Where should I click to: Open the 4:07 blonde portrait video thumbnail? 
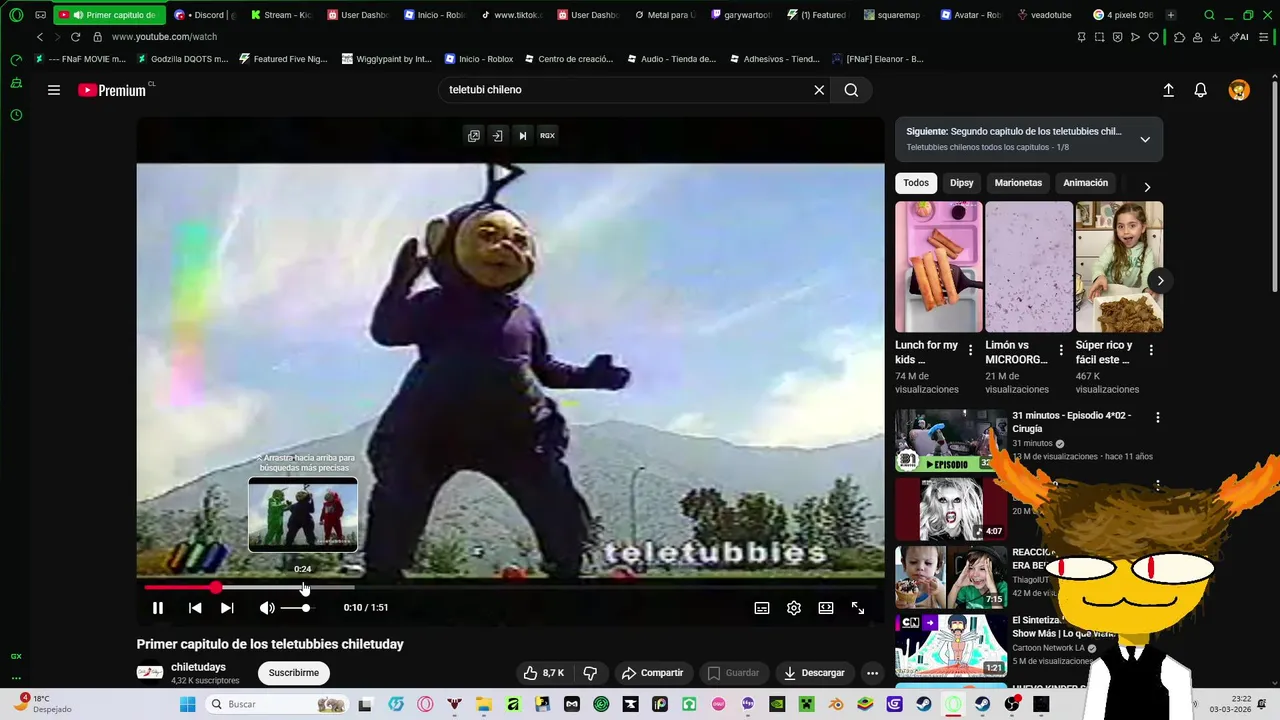point(951,509)
